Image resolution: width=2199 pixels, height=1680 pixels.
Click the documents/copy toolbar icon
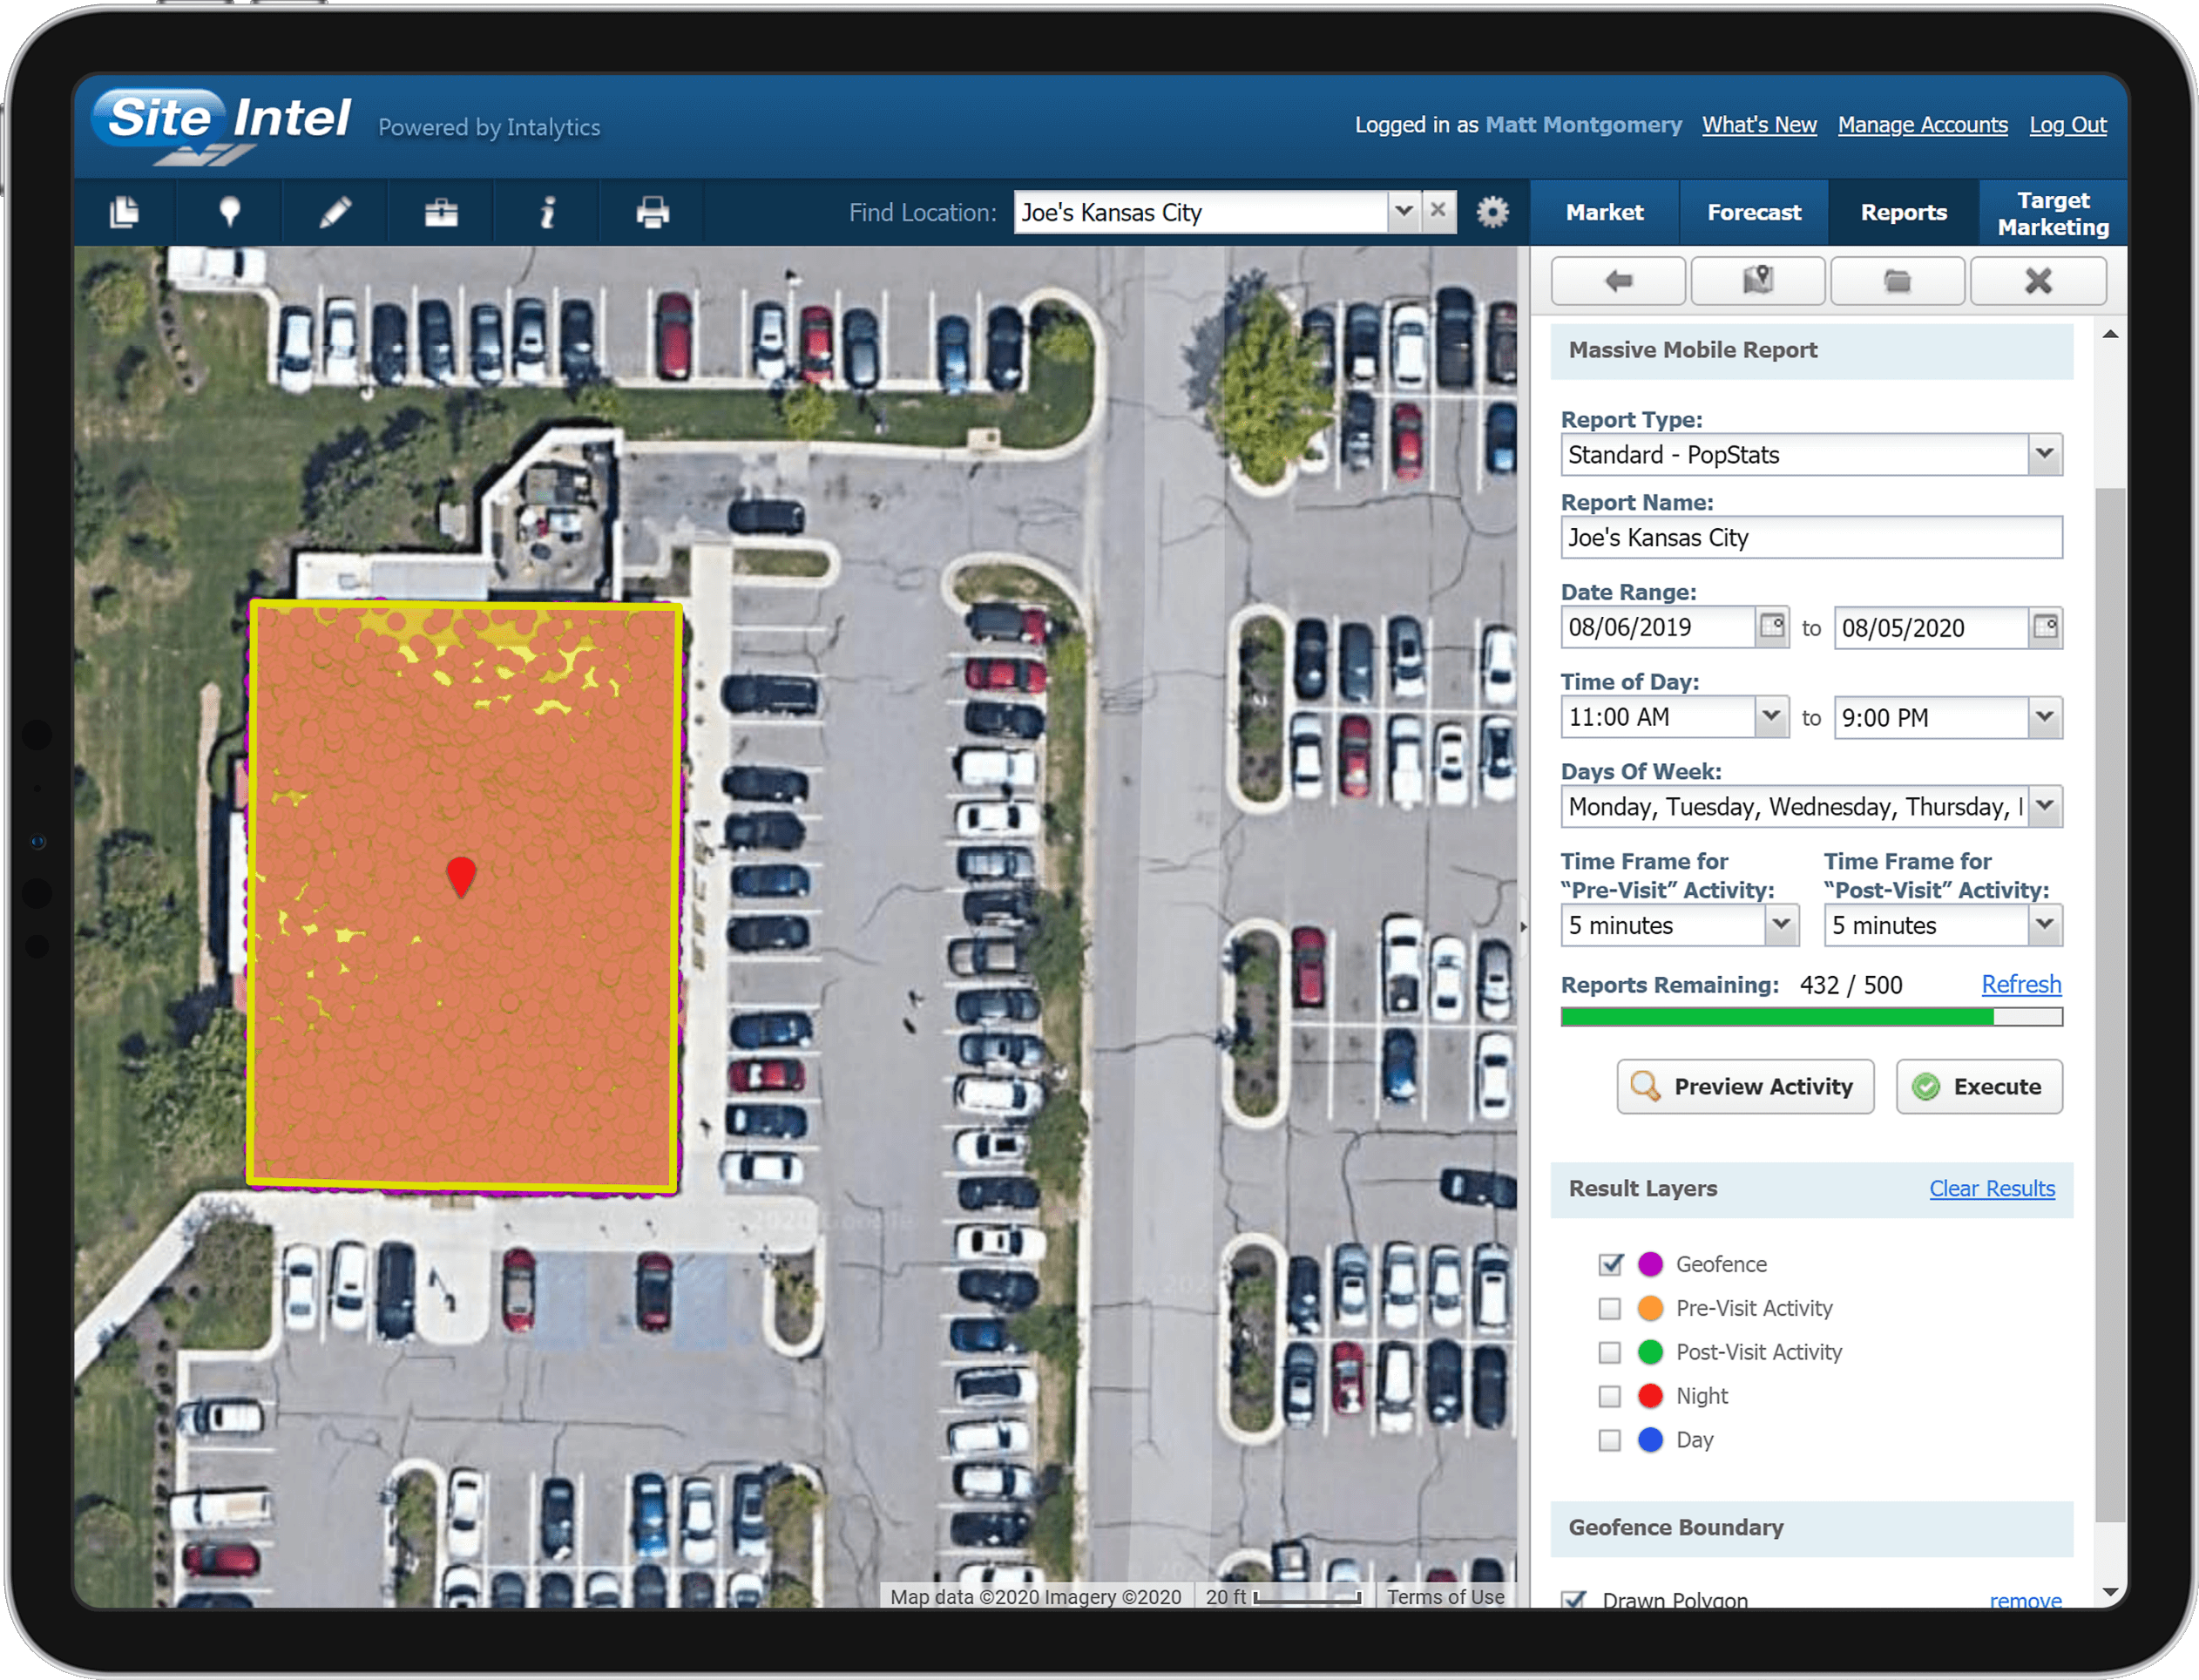point(125,212)
